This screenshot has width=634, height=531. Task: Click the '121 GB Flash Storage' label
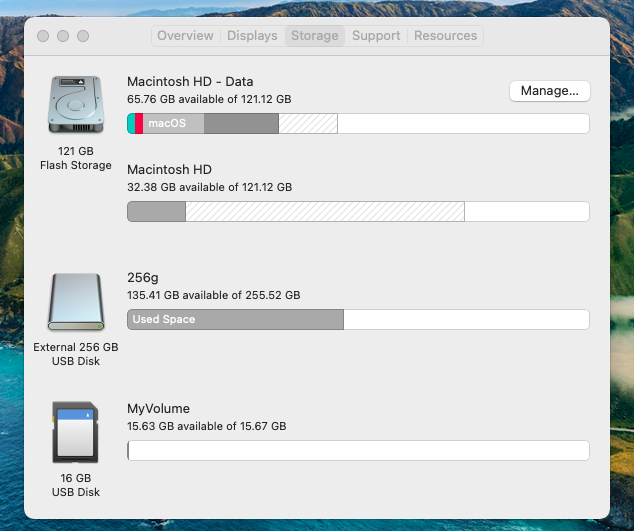76,158
